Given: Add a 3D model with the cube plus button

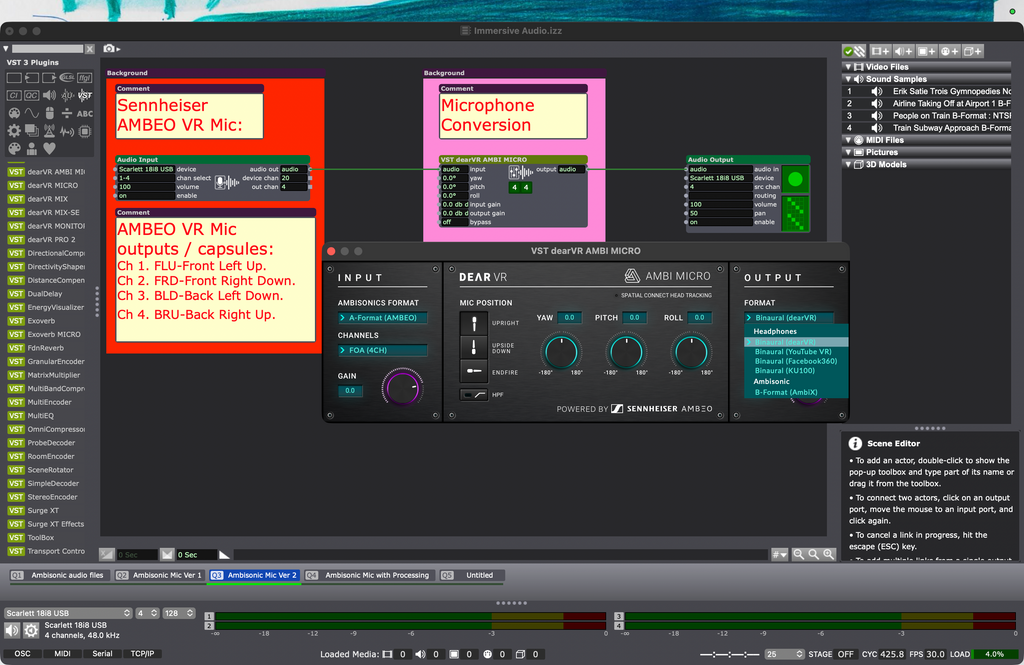Looking at the screenshot, I should (973, 51).
